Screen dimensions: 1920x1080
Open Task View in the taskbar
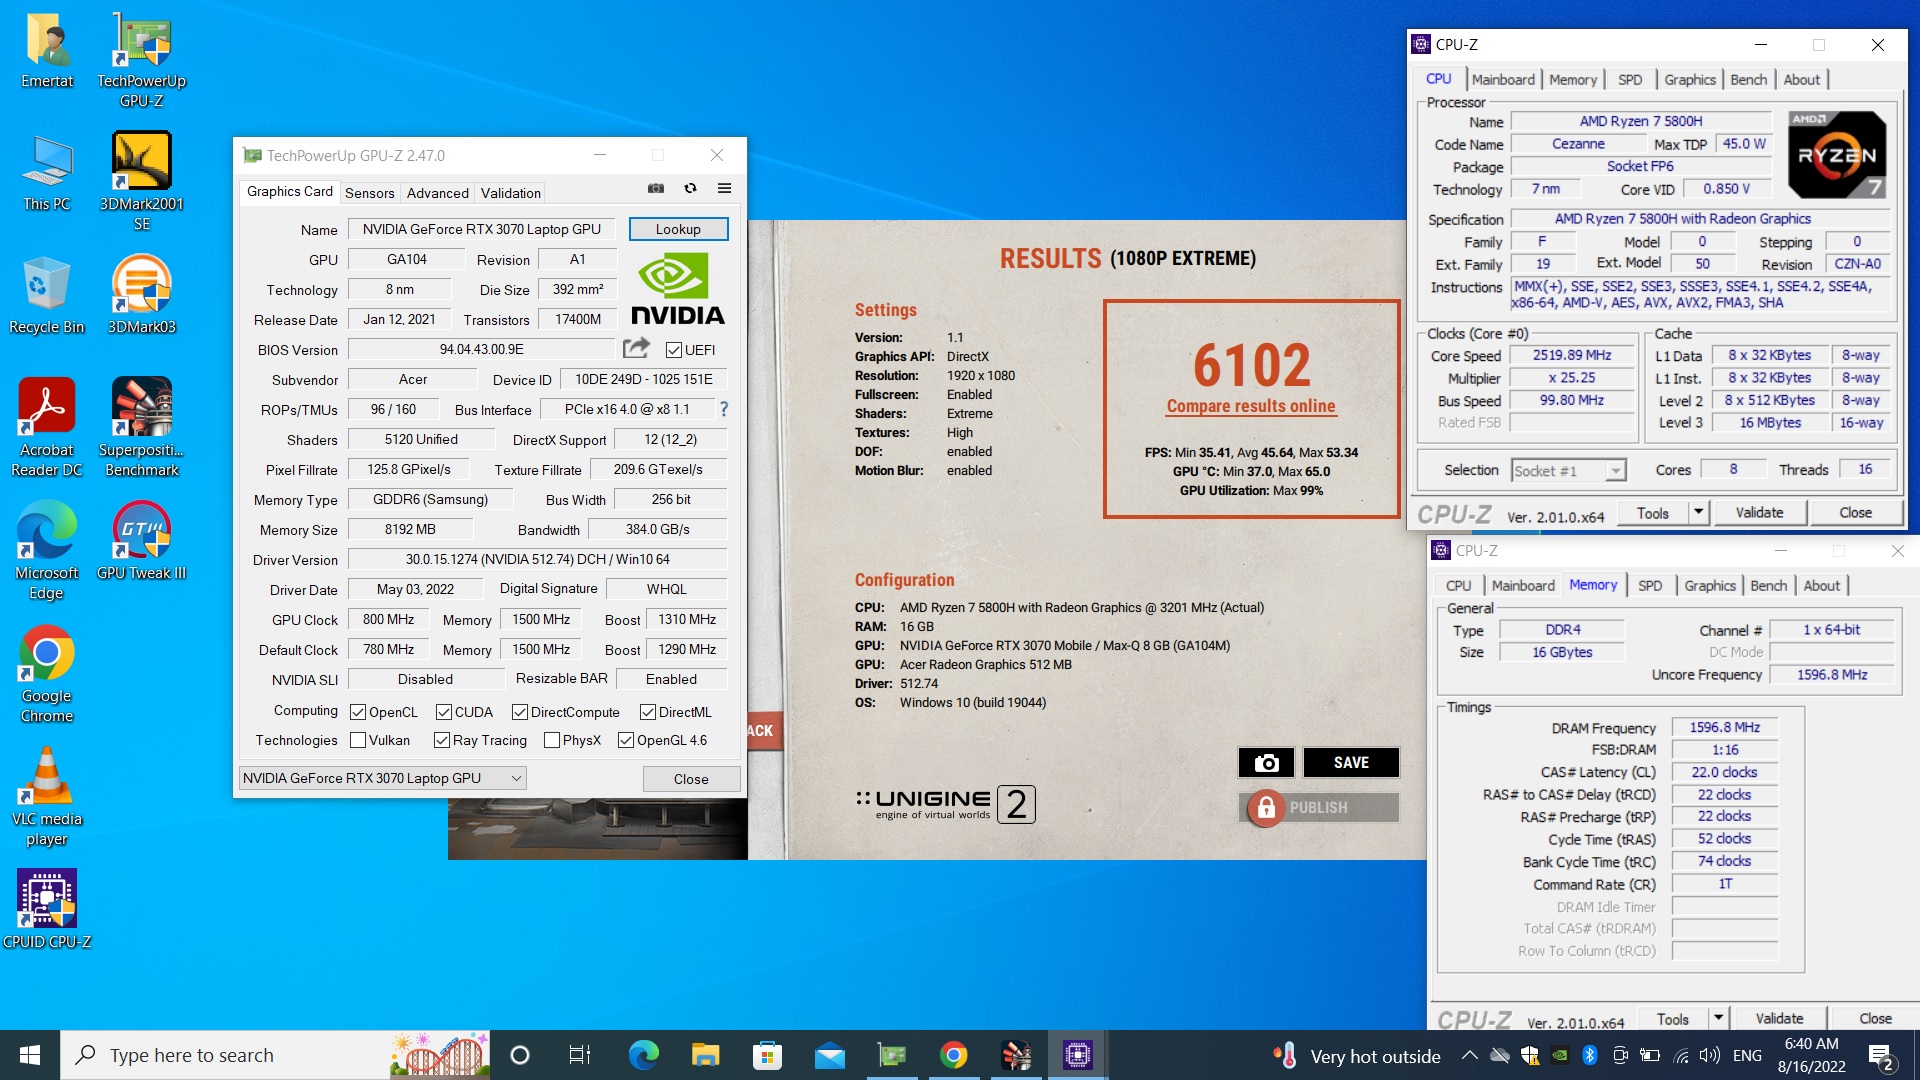[x=580, y=1055]
